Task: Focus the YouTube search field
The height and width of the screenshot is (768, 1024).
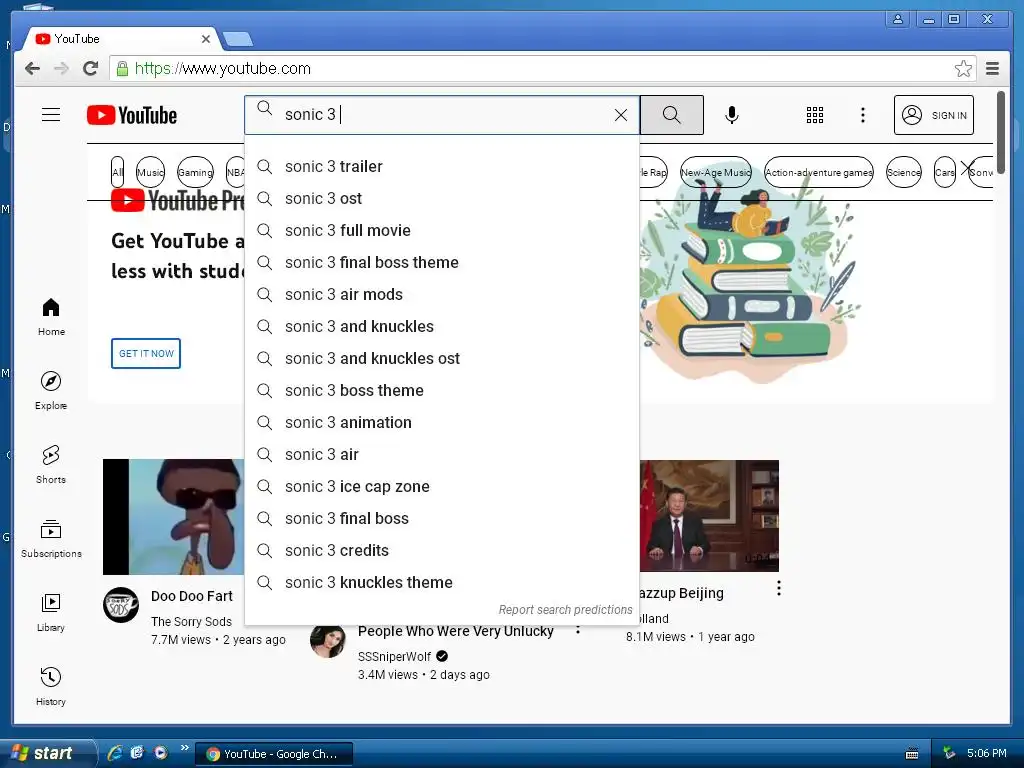Action: coord(441,115)
